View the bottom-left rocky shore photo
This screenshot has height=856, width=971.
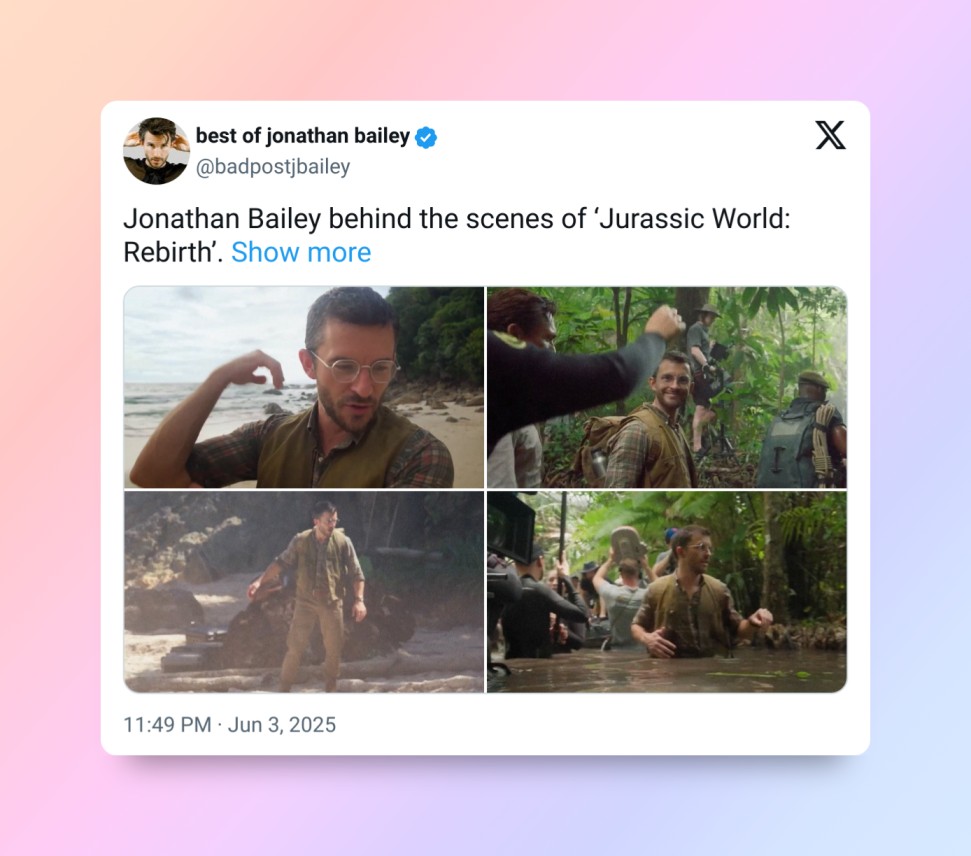303,591
